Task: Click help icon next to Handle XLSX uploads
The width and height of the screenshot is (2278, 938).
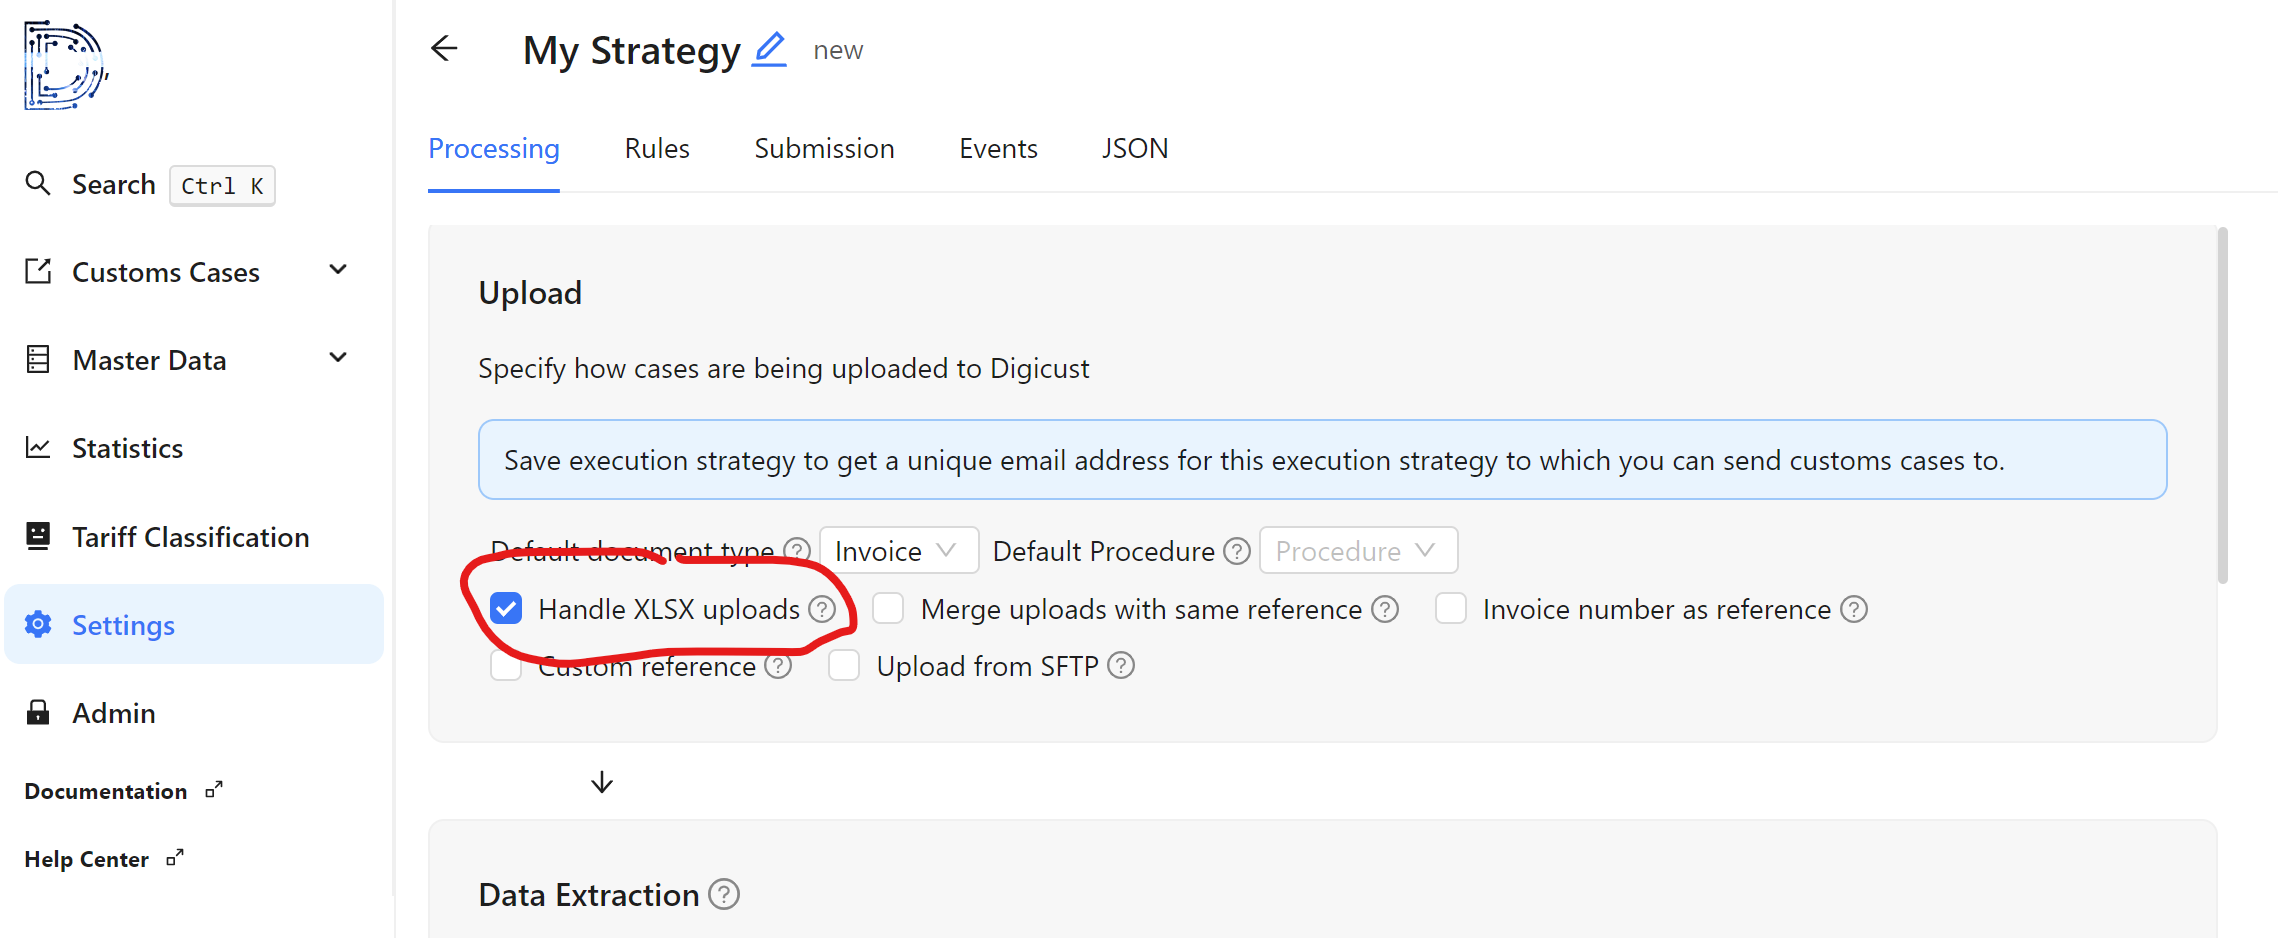Action: click(822, 609)
